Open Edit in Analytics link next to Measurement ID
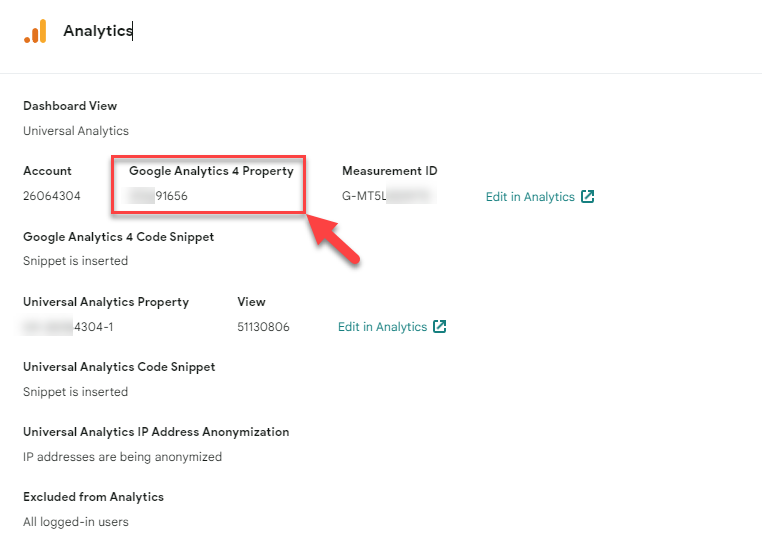Viewport: 762px width, 544px height. pyautogui.click(x=530, y=197)
